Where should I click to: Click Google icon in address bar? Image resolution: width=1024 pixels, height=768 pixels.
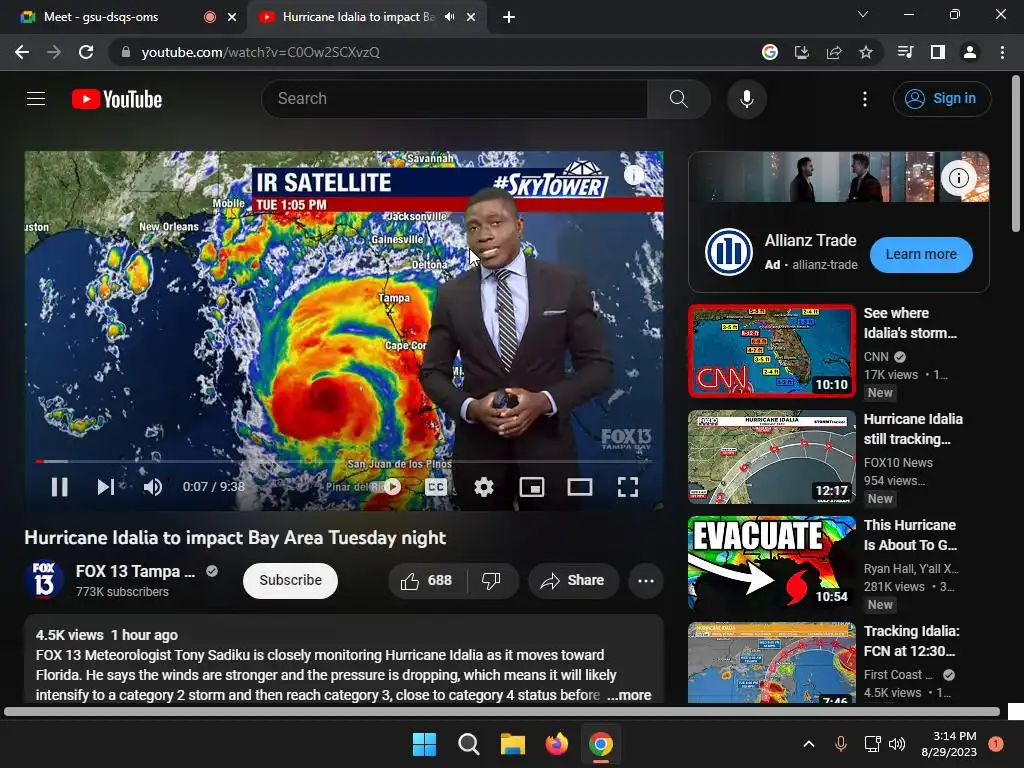click(x=770, y=52)
